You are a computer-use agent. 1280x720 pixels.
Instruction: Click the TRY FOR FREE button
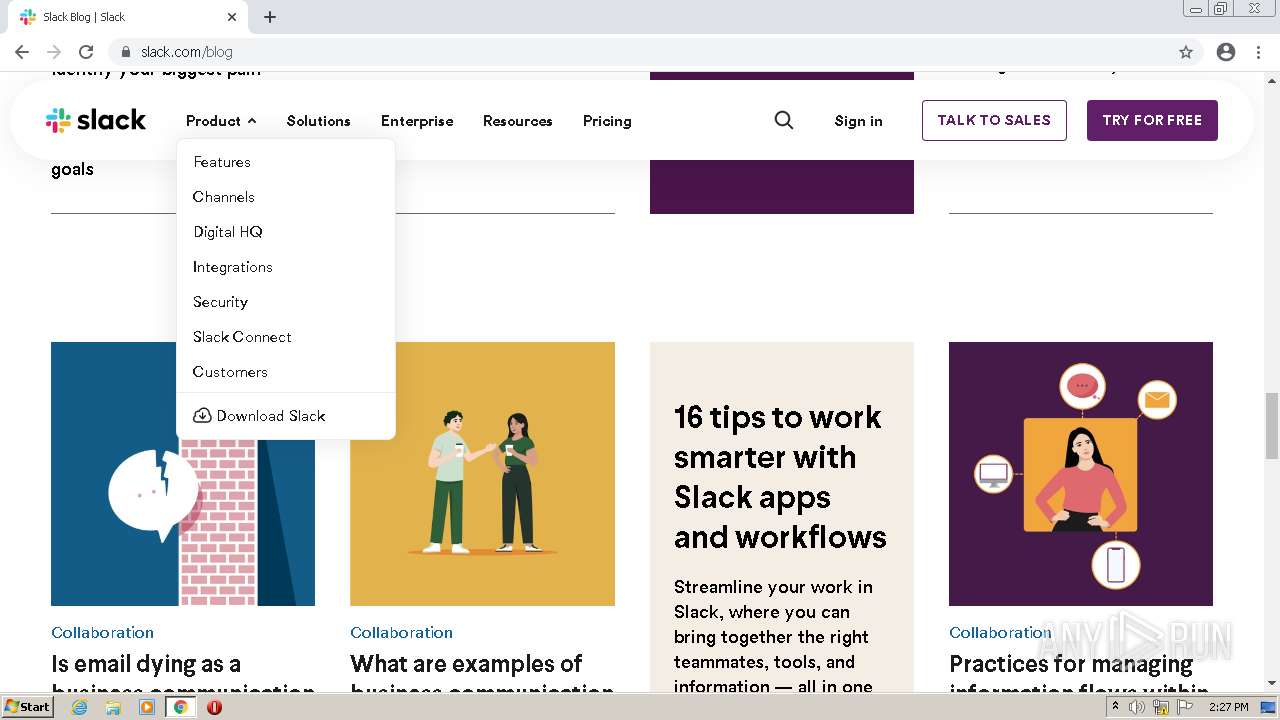click(1152, 120)
